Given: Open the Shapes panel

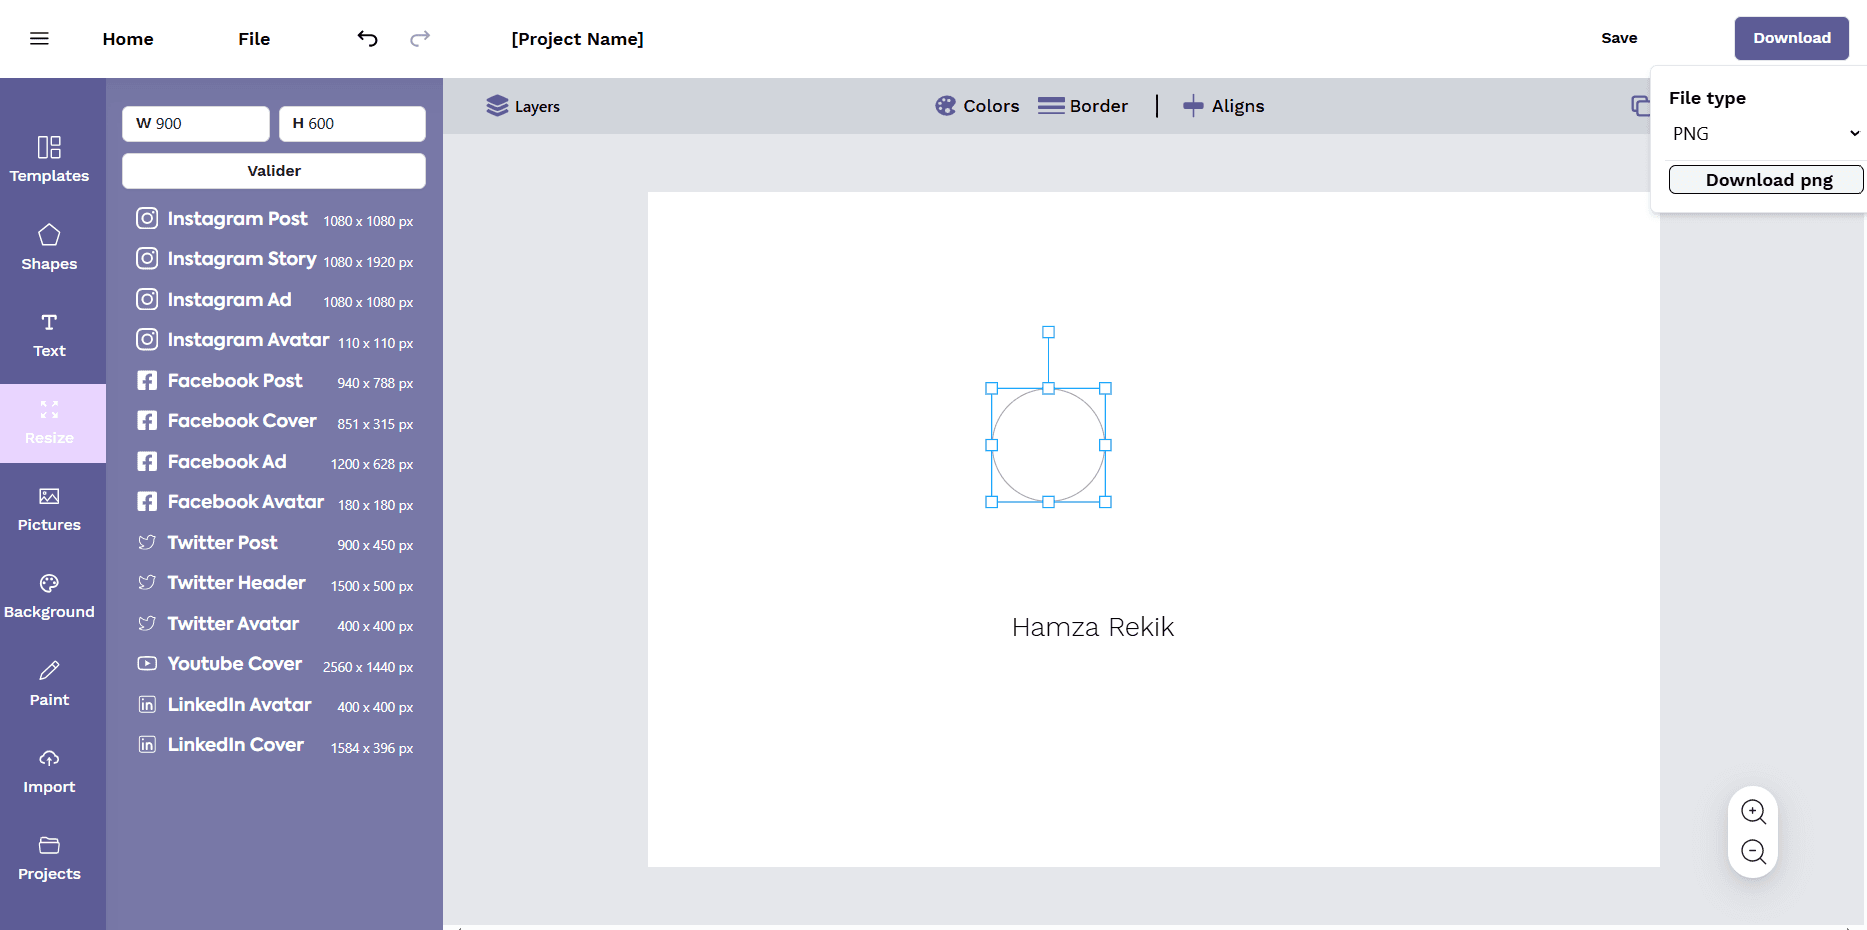Looking at the screenshot, I should (49, 247).
